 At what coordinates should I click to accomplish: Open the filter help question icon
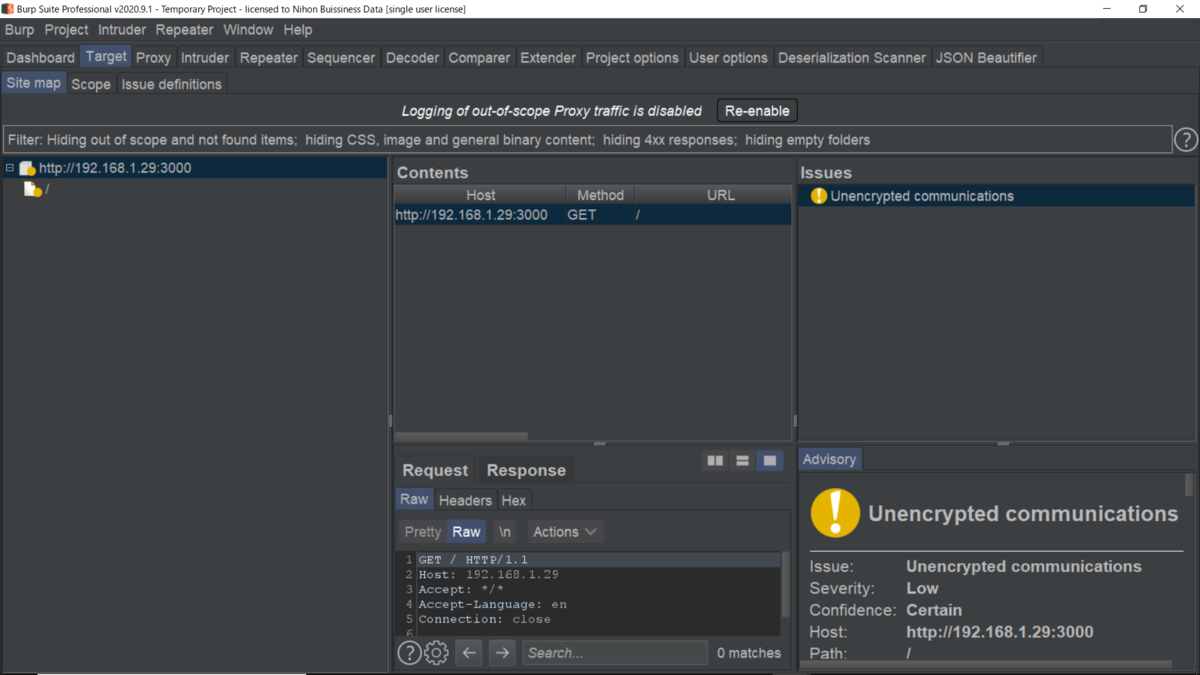click(x=1185, y=140)
